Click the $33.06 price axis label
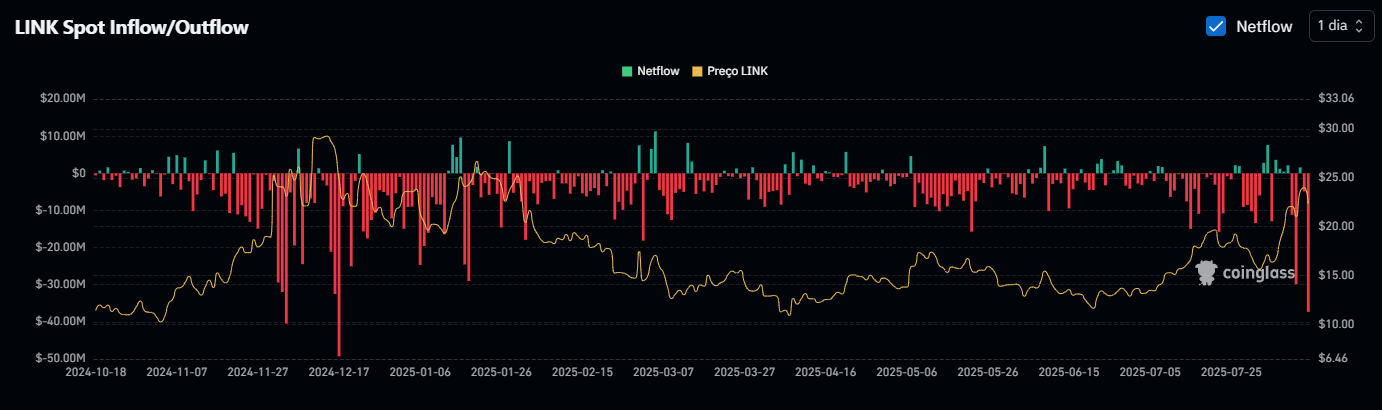The width and height of the screenshot is (1382, 410). 1336,98
